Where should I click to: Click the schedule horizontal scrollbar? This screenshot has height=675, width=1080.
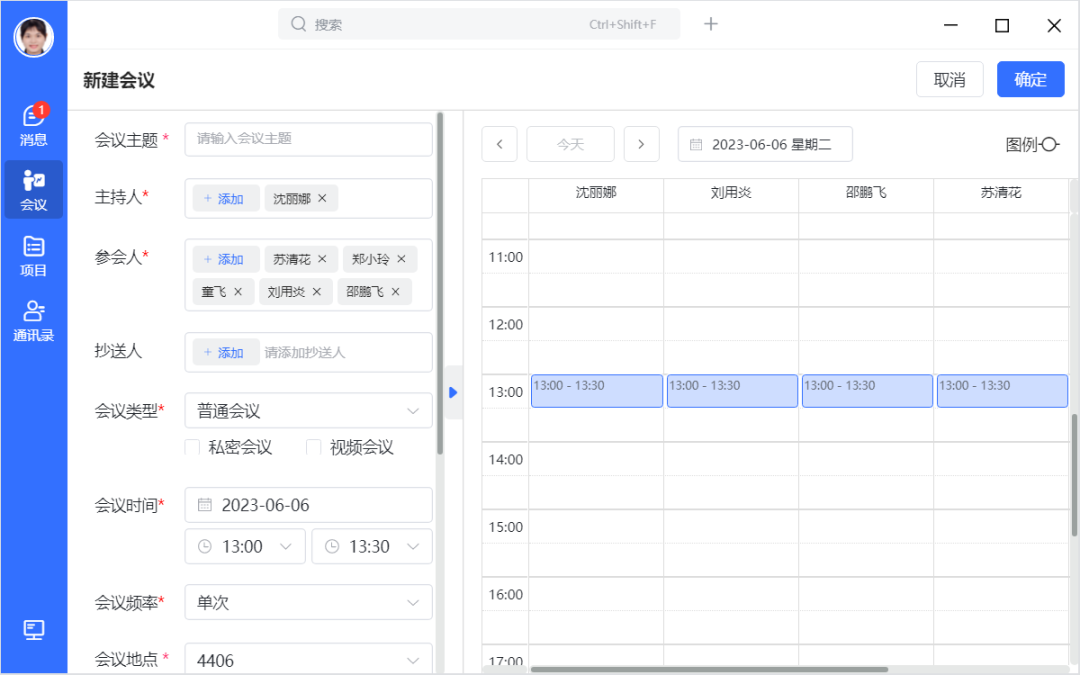click(709, 669)
